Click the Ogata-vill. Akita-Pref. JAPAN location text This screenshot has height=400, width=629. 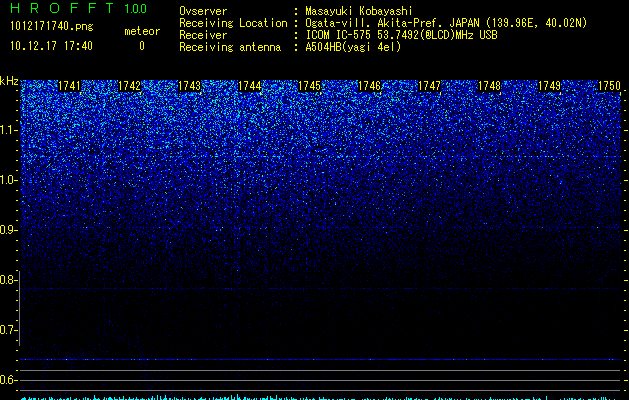(x=446, y=23)
